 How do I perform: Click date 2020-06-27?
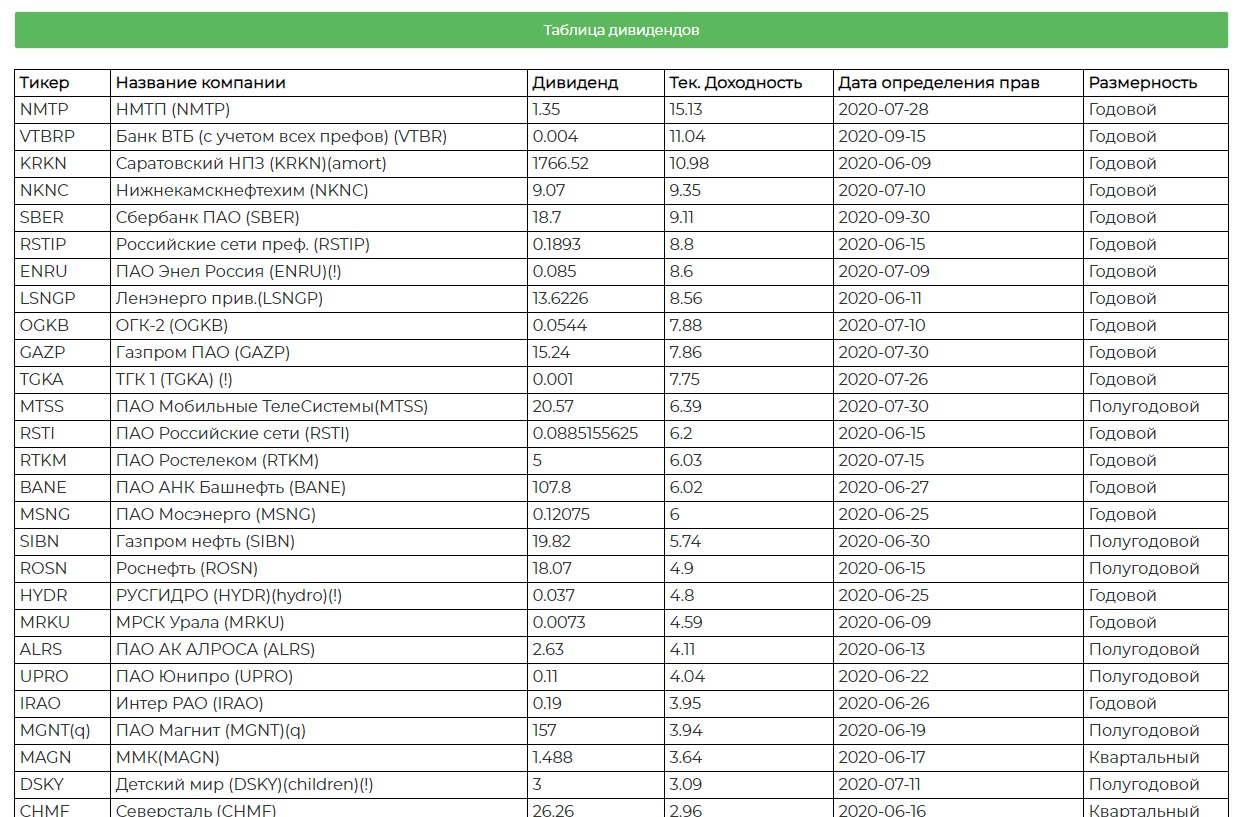click(x=883, y=488)
